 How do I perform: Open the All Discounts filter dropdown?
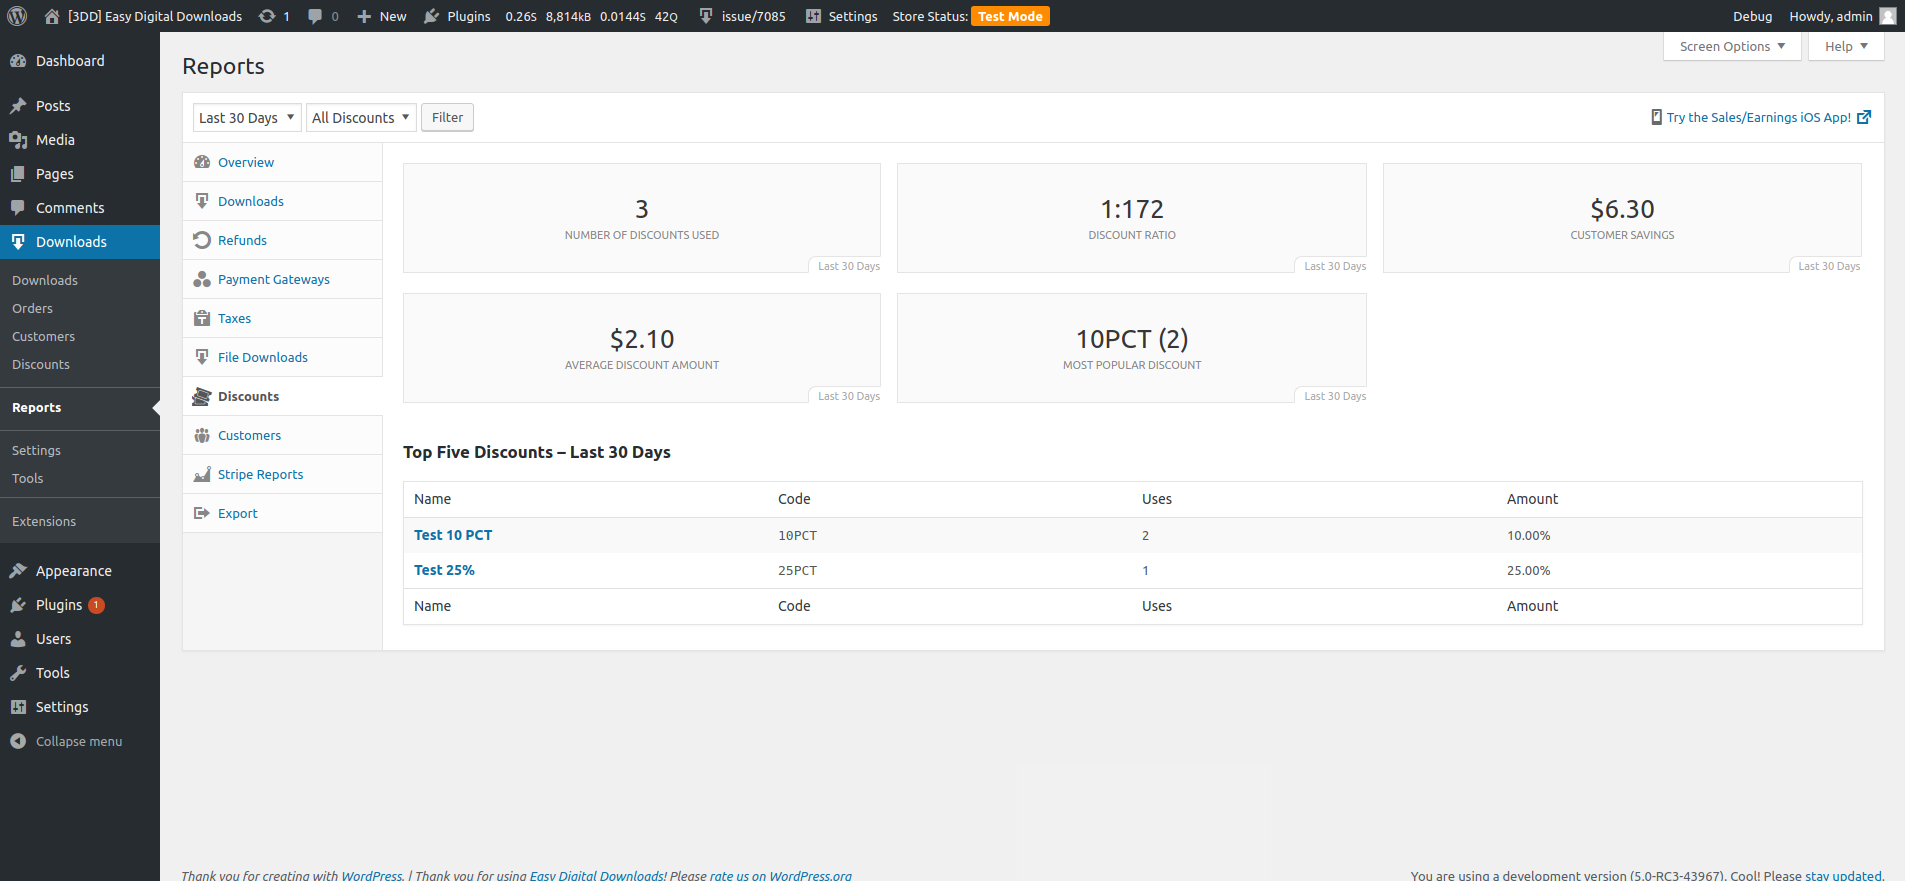[360, 118]
